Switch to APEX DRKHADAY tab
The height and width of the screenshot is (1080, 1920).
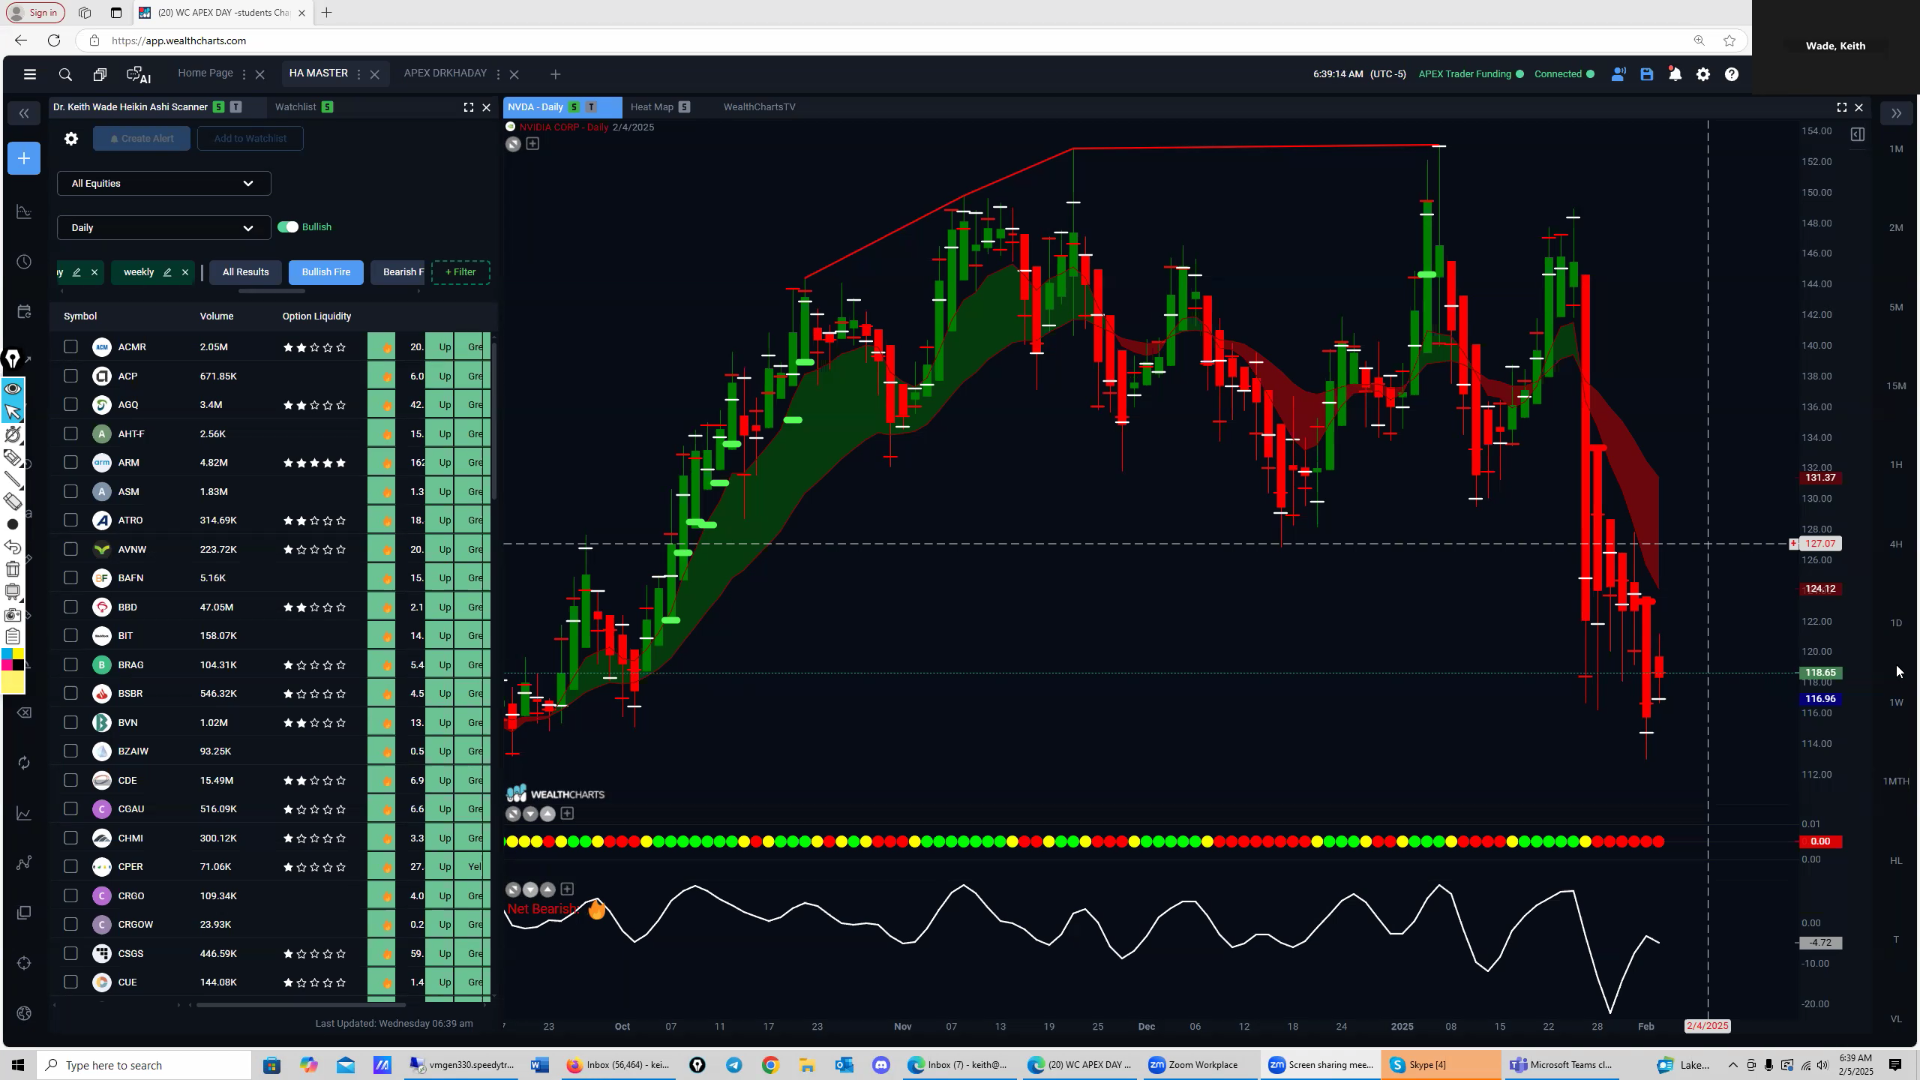click(445, 73)
